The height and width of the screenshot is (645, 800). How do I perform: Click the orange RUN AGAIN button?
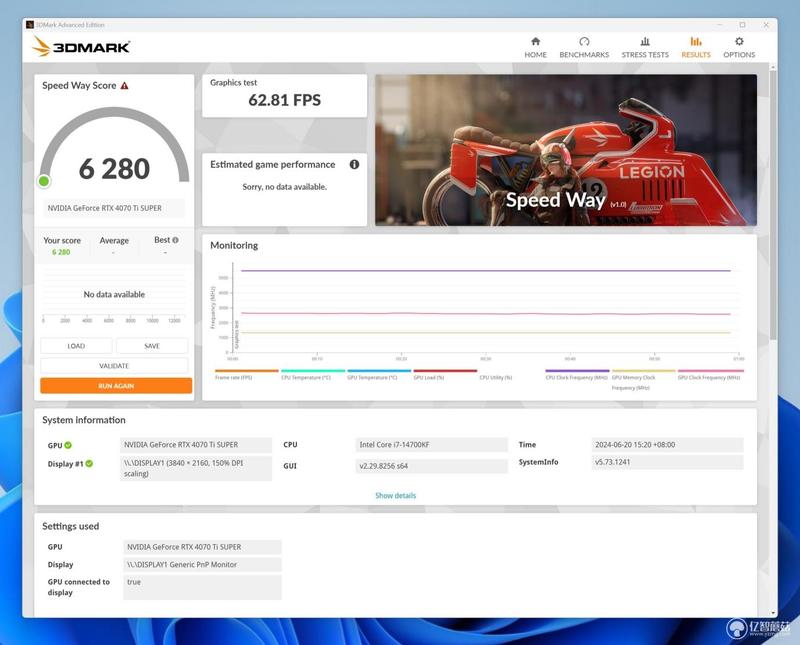(x=116, y=386)
